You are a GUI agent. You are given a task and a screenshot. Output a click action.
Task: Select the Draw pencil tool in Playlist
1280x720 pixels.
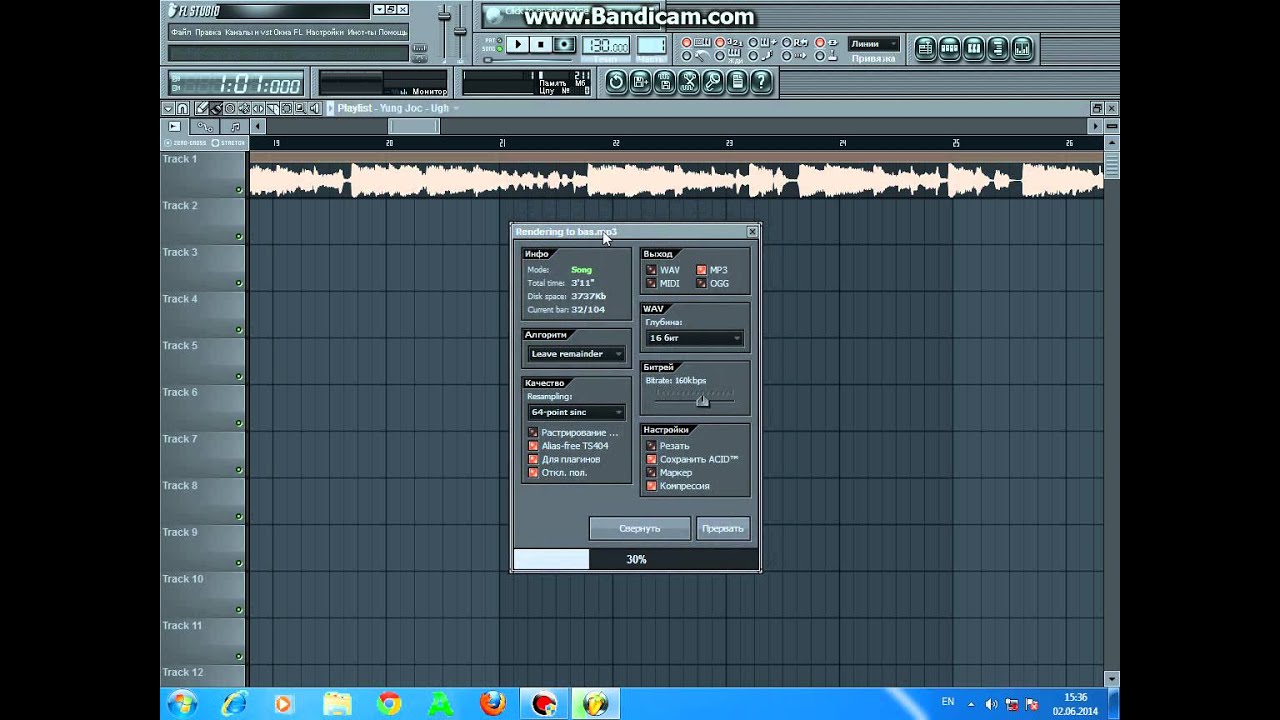click(x=201, y=108)
